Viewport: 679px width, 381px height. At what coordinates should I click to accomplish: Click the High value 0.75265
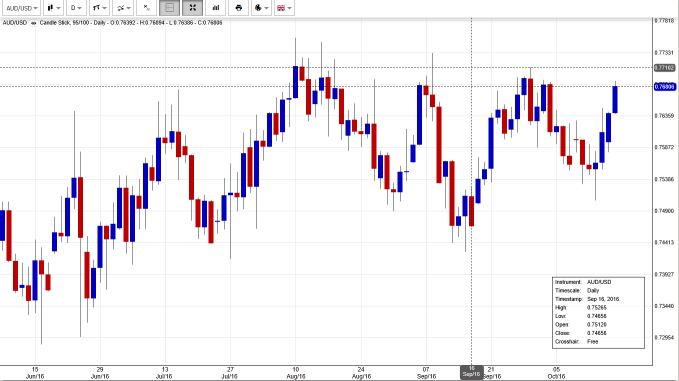597,308
